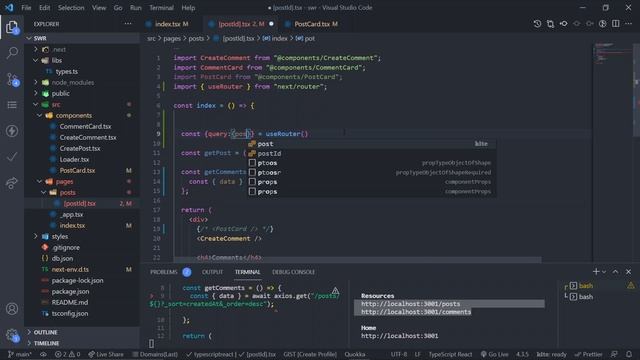This screenshot has height=360, width=640.
Task: Open the lightning bolt extension icon in activity bar
Action: [x=12, y=131]
